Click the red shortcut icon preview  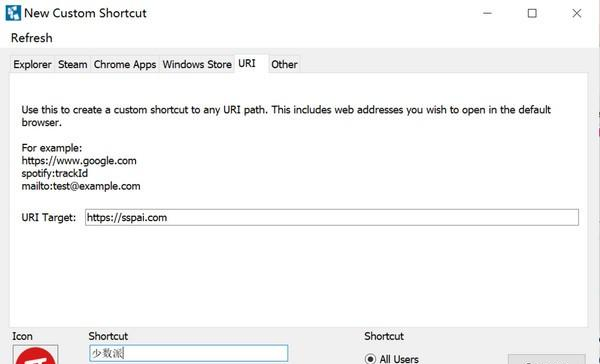coord(36,354)
